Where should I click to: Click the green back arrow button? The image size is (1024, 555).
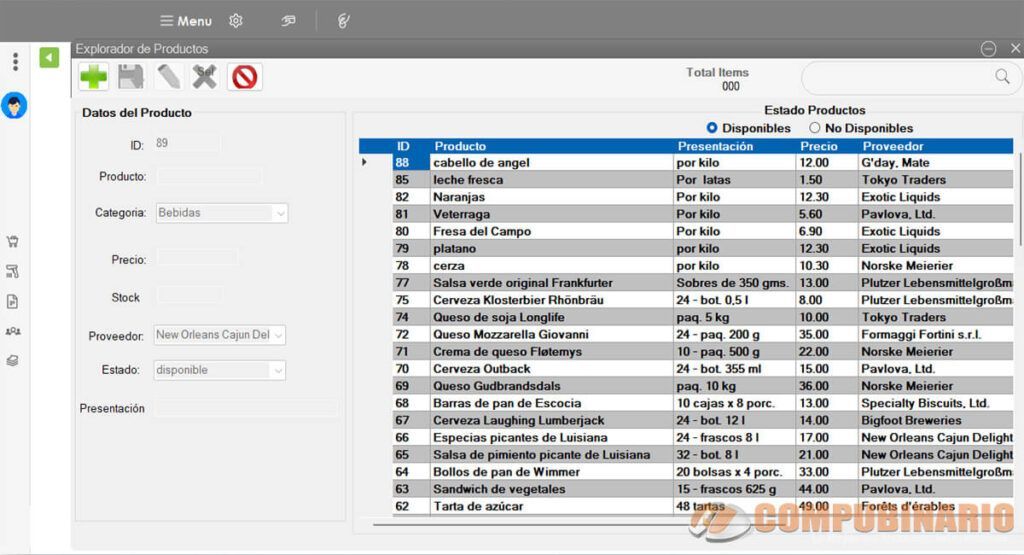tap(49, 57)
